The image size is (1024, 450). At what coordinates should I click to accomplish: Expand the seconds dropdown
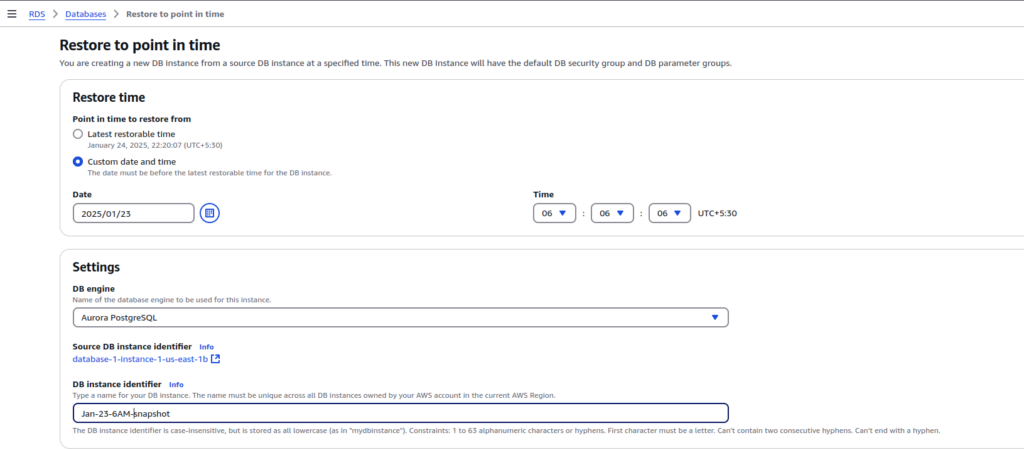coord(669,213)
